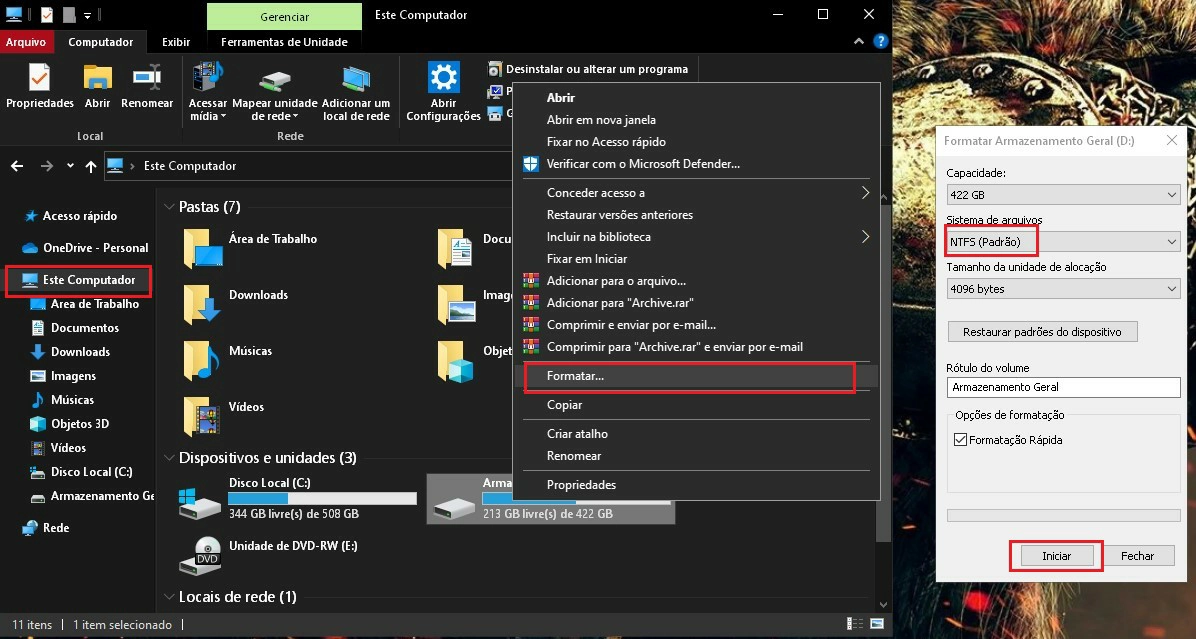1196x639 pixels.
Task: Open Tamanho da unidade de alocação dropdown
Action: (x=1063, y=289)
